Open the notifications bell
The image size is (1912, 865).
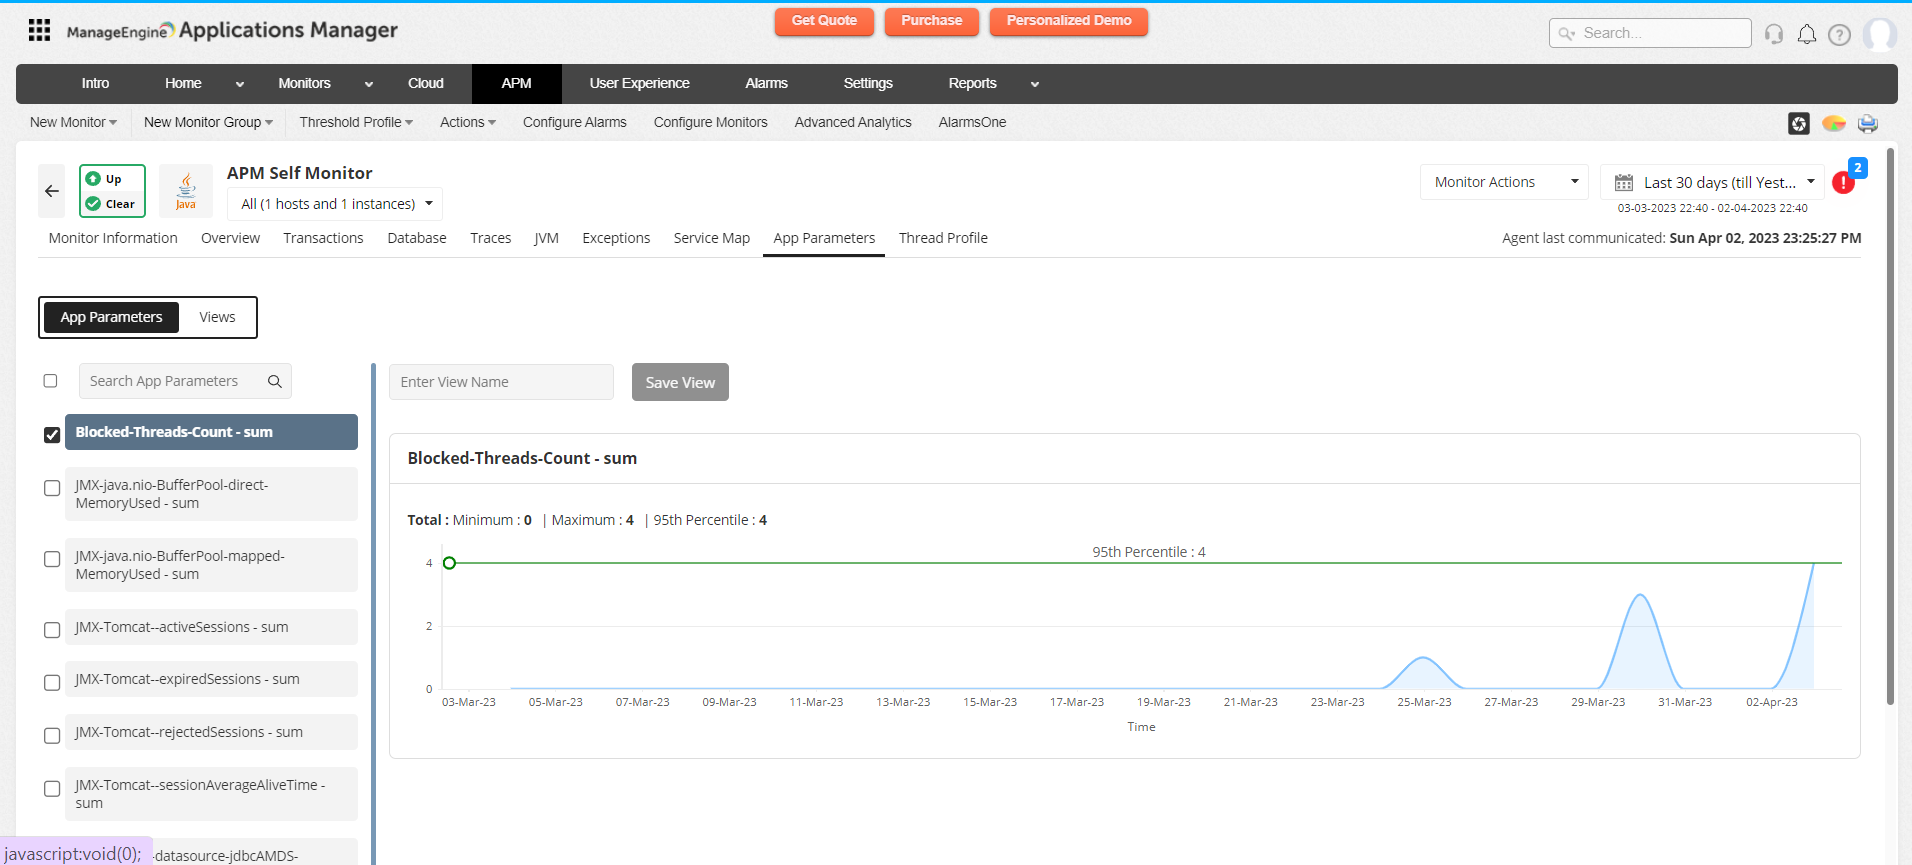click(1807, 34)
